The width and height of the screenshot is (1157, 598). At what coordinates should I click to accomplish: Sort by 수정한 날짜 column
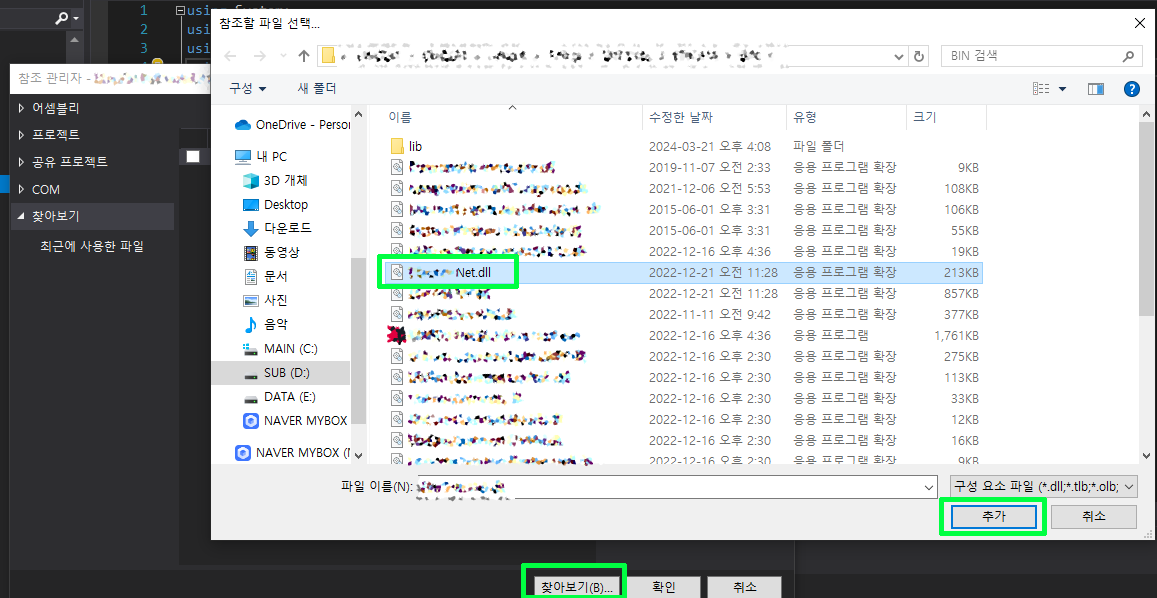pos(714,117)
